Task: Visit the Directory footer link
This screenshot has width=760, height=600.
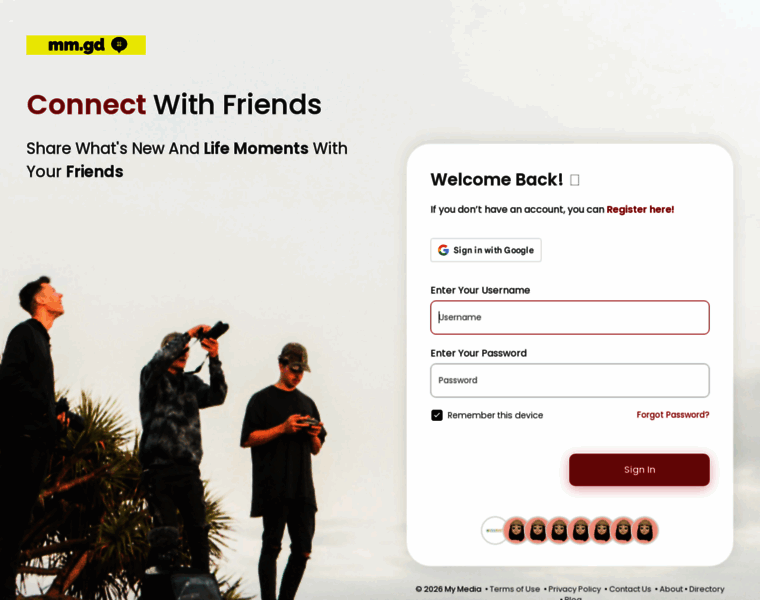Action: click(x=707, y=589)
